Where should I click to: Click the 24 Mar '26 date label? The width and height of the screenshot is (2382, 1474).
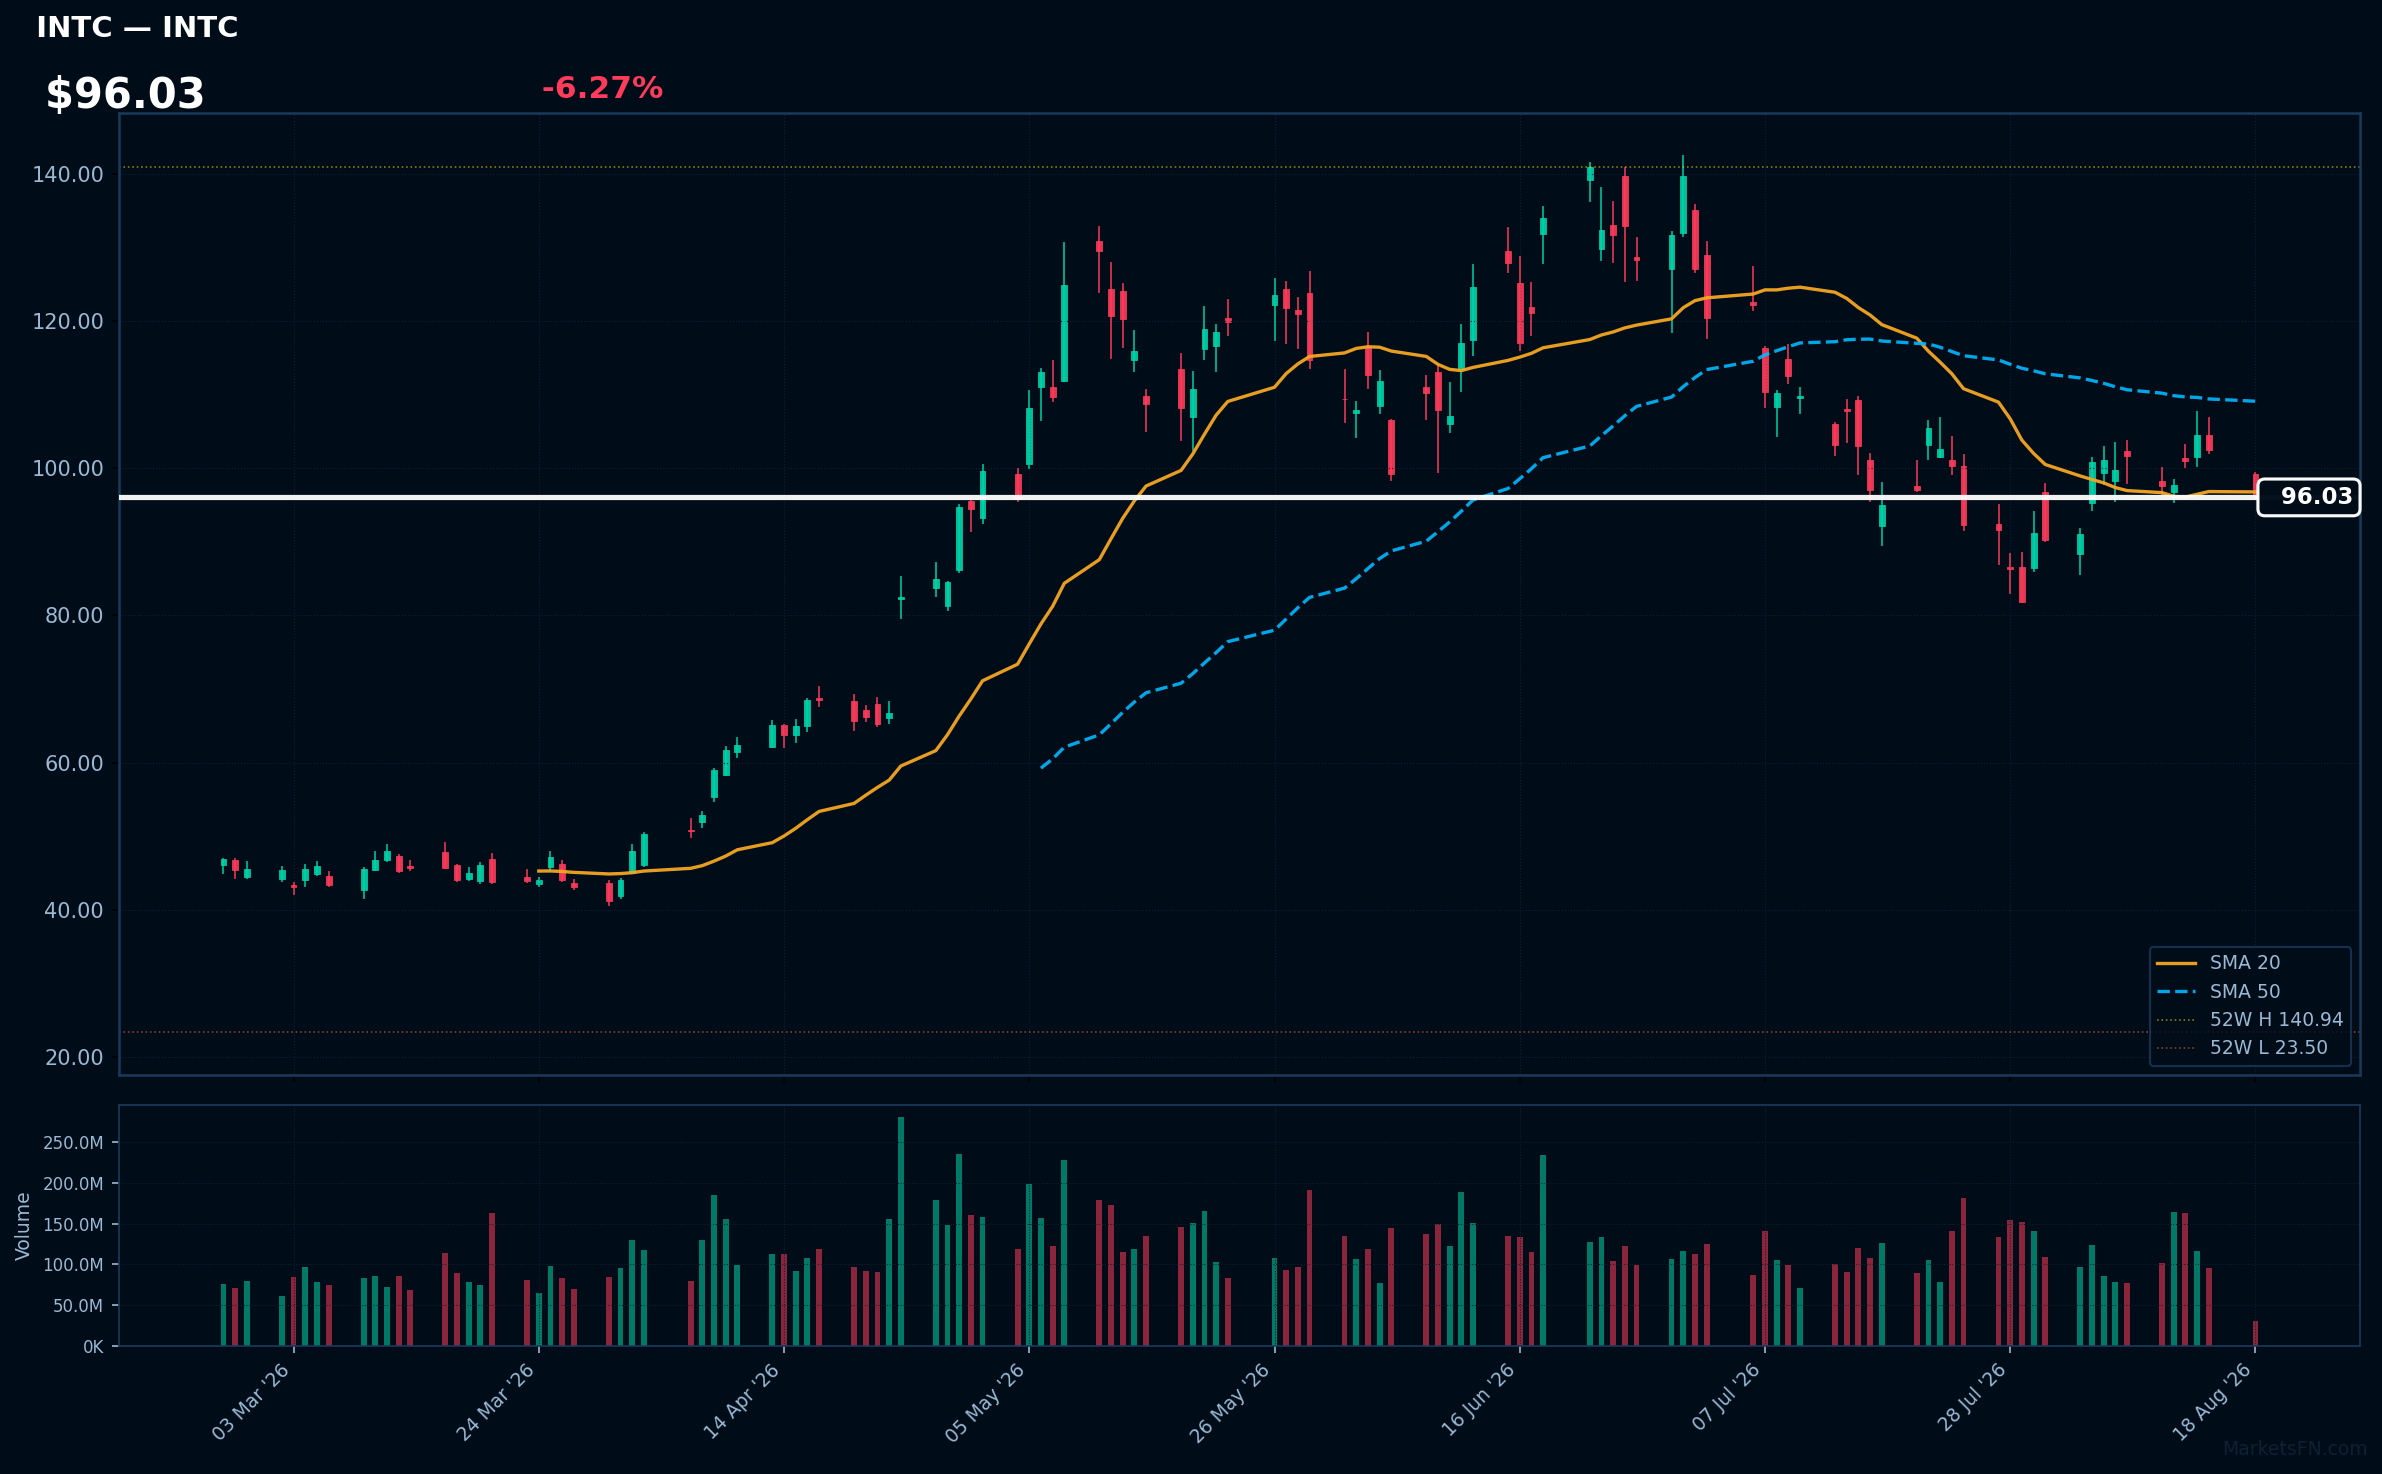(x=495, y=1402)
